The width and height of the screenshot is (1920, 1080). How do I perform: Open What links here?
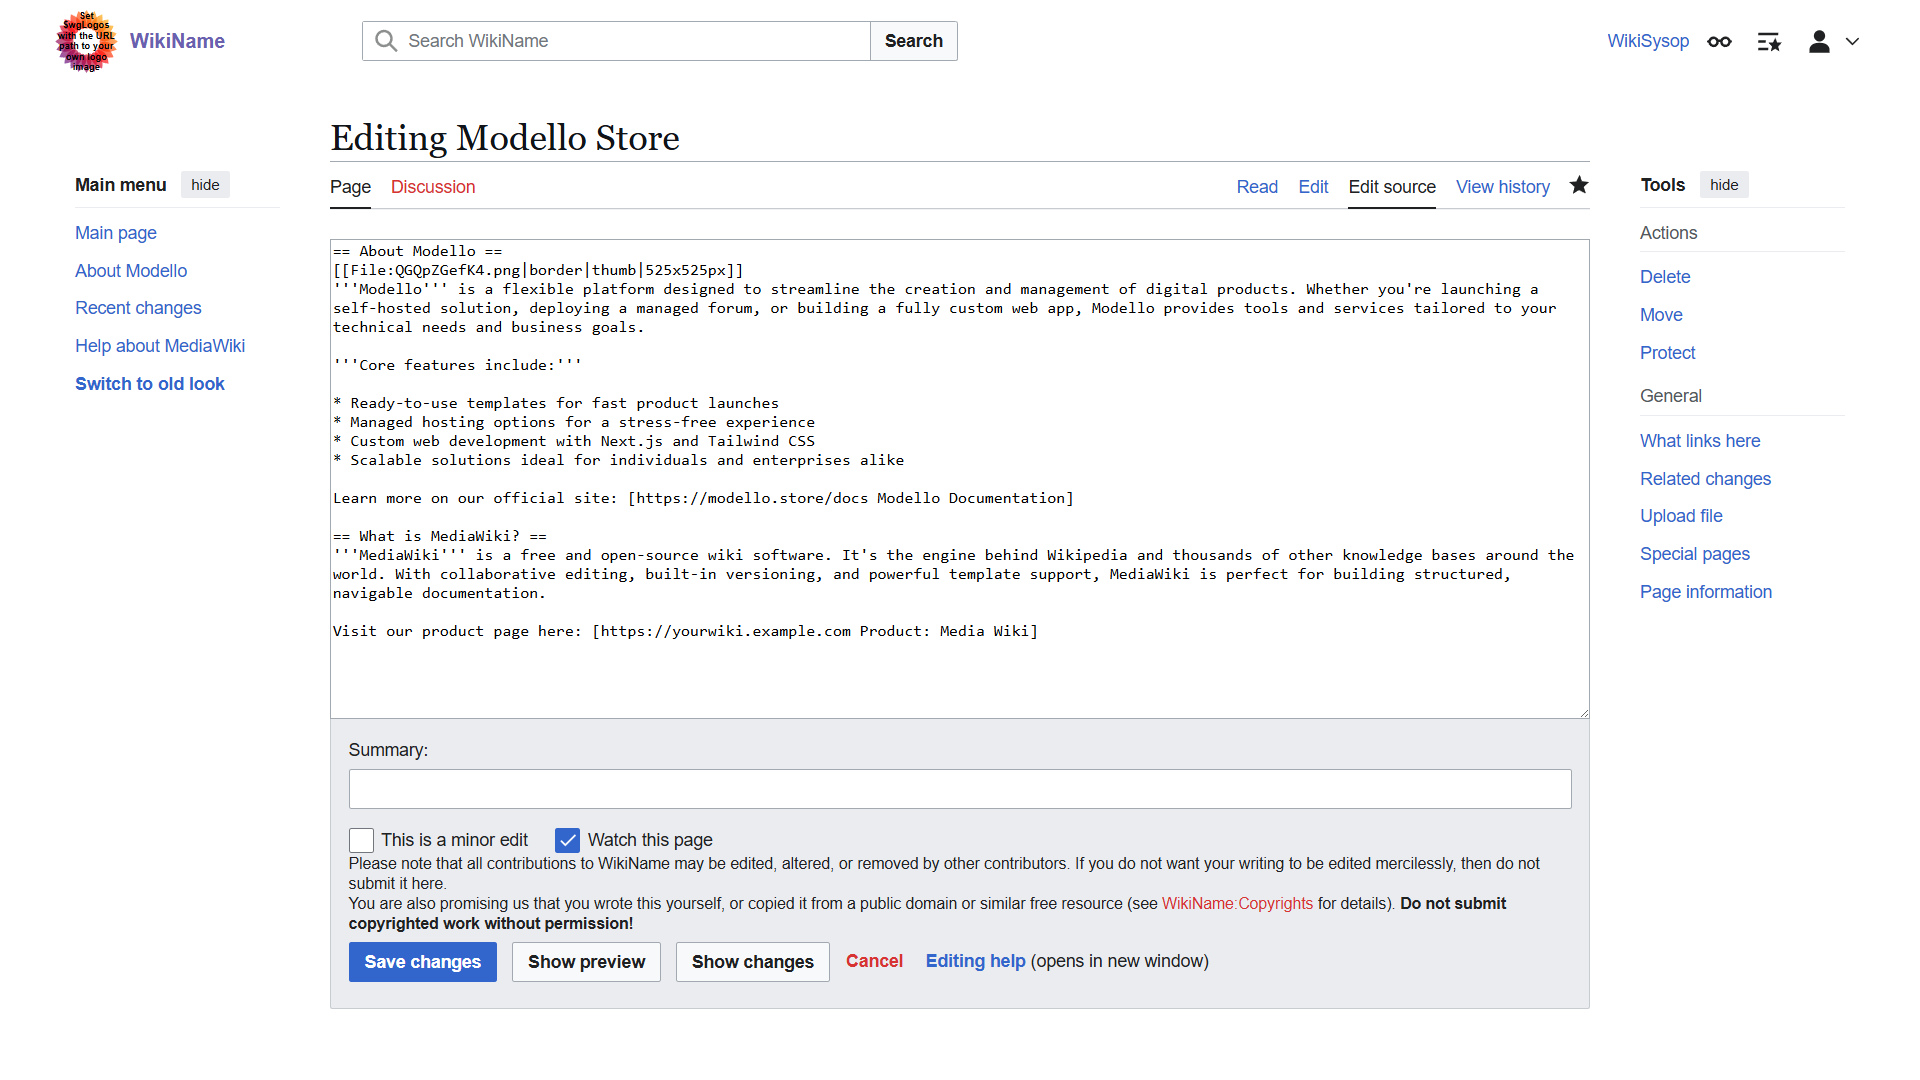[x=1700, y=441]
